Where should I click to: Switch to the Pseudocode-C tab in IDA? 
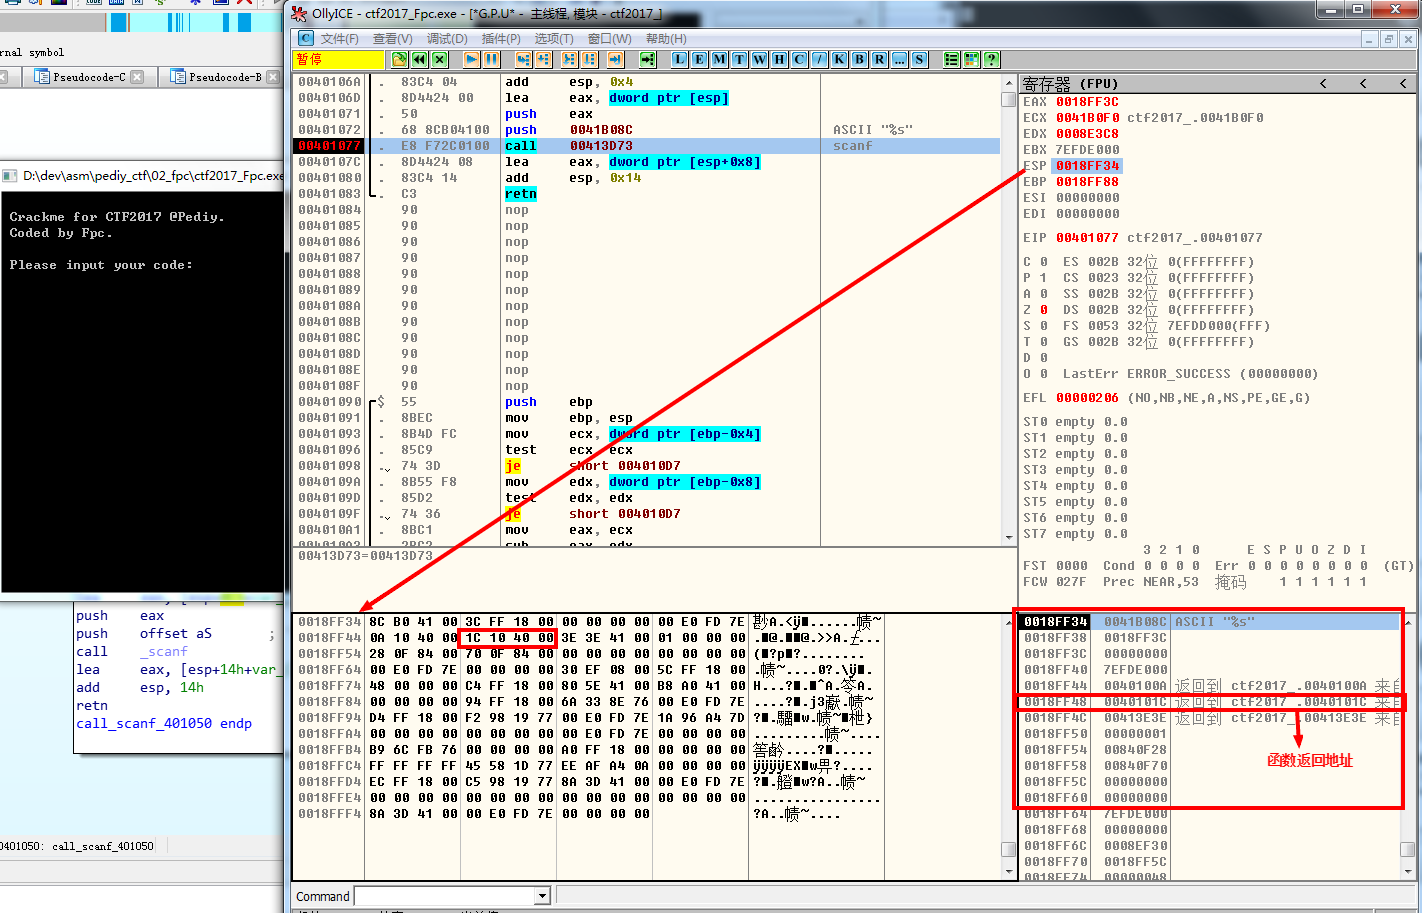pos(89,77)
